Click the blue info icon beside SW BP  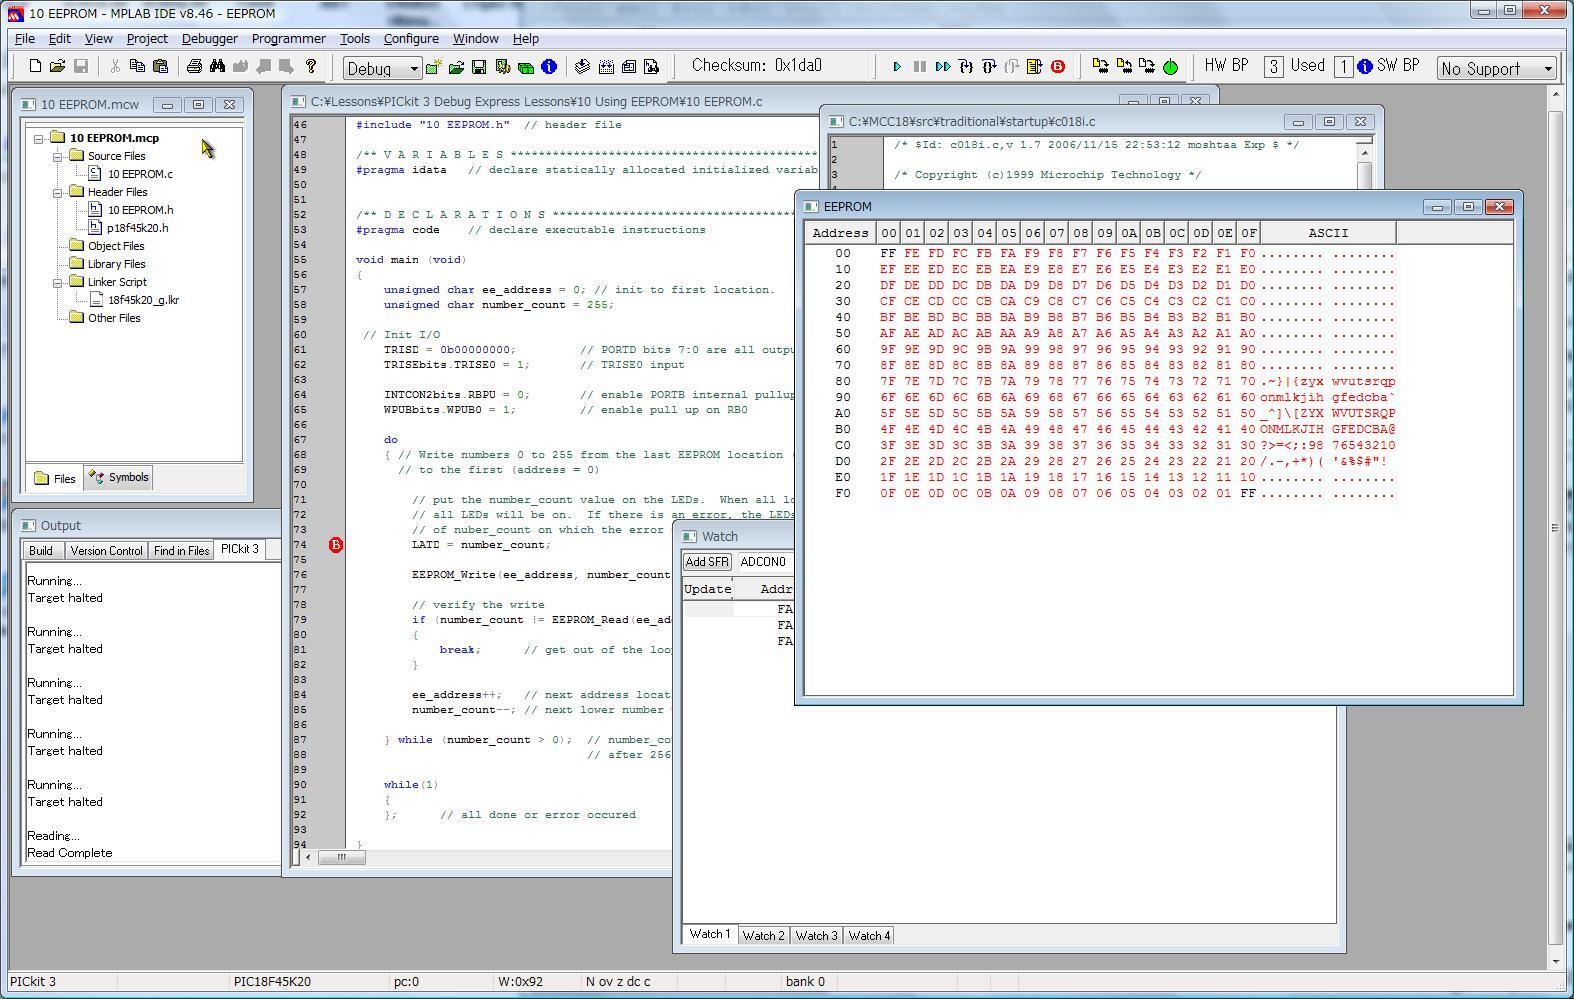click(x=1364, y=67)
